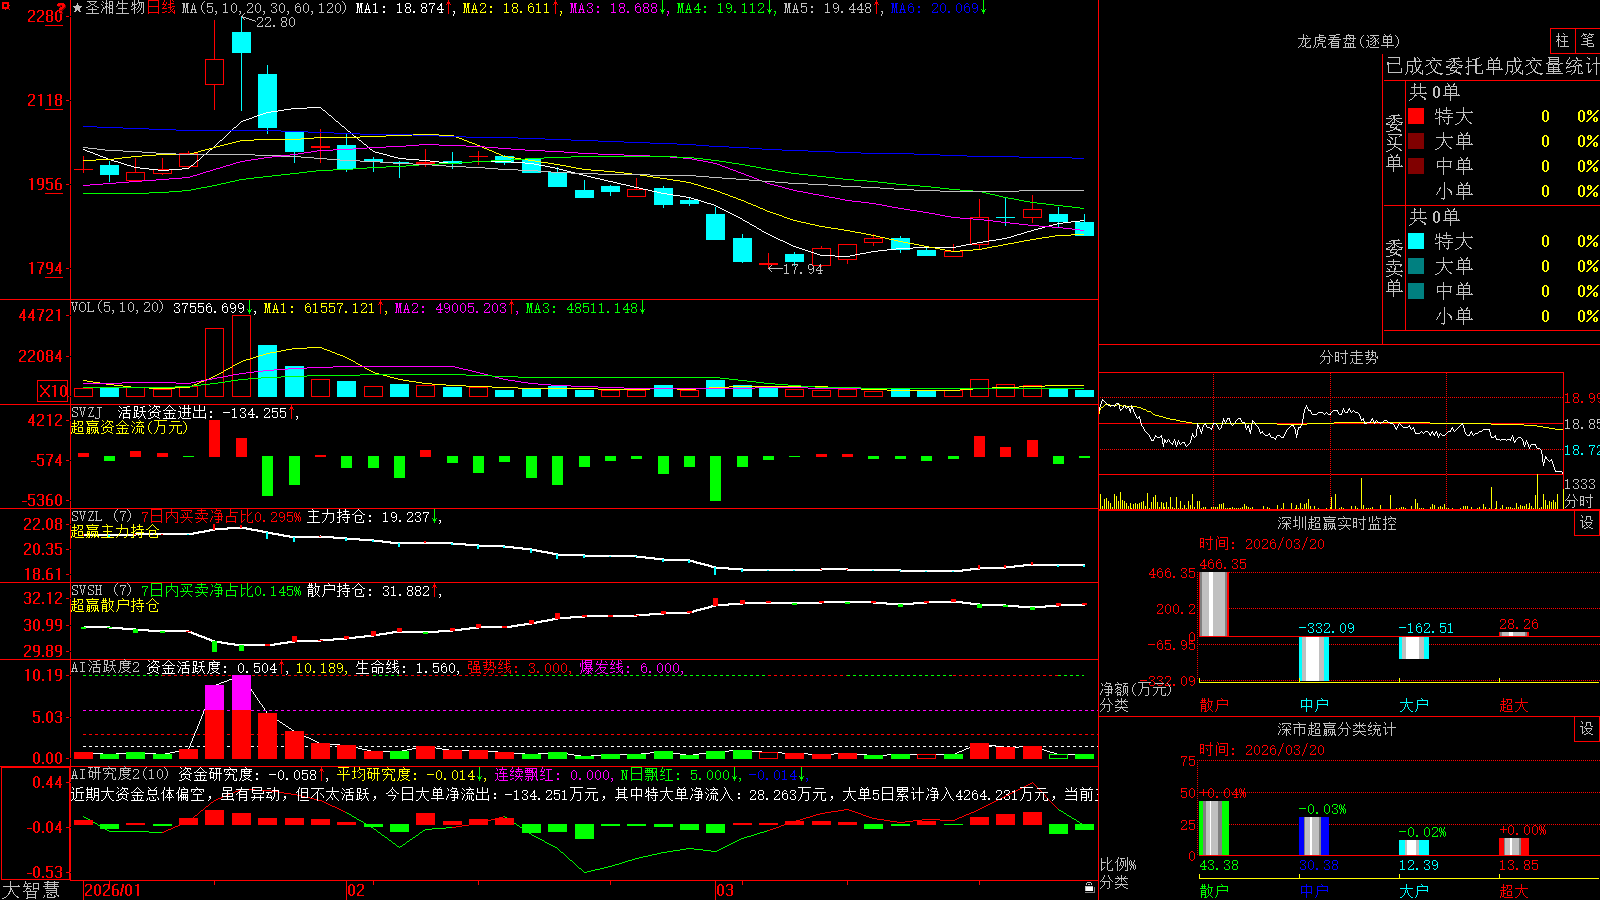Click the 委卖单 vertical label

1394,267
